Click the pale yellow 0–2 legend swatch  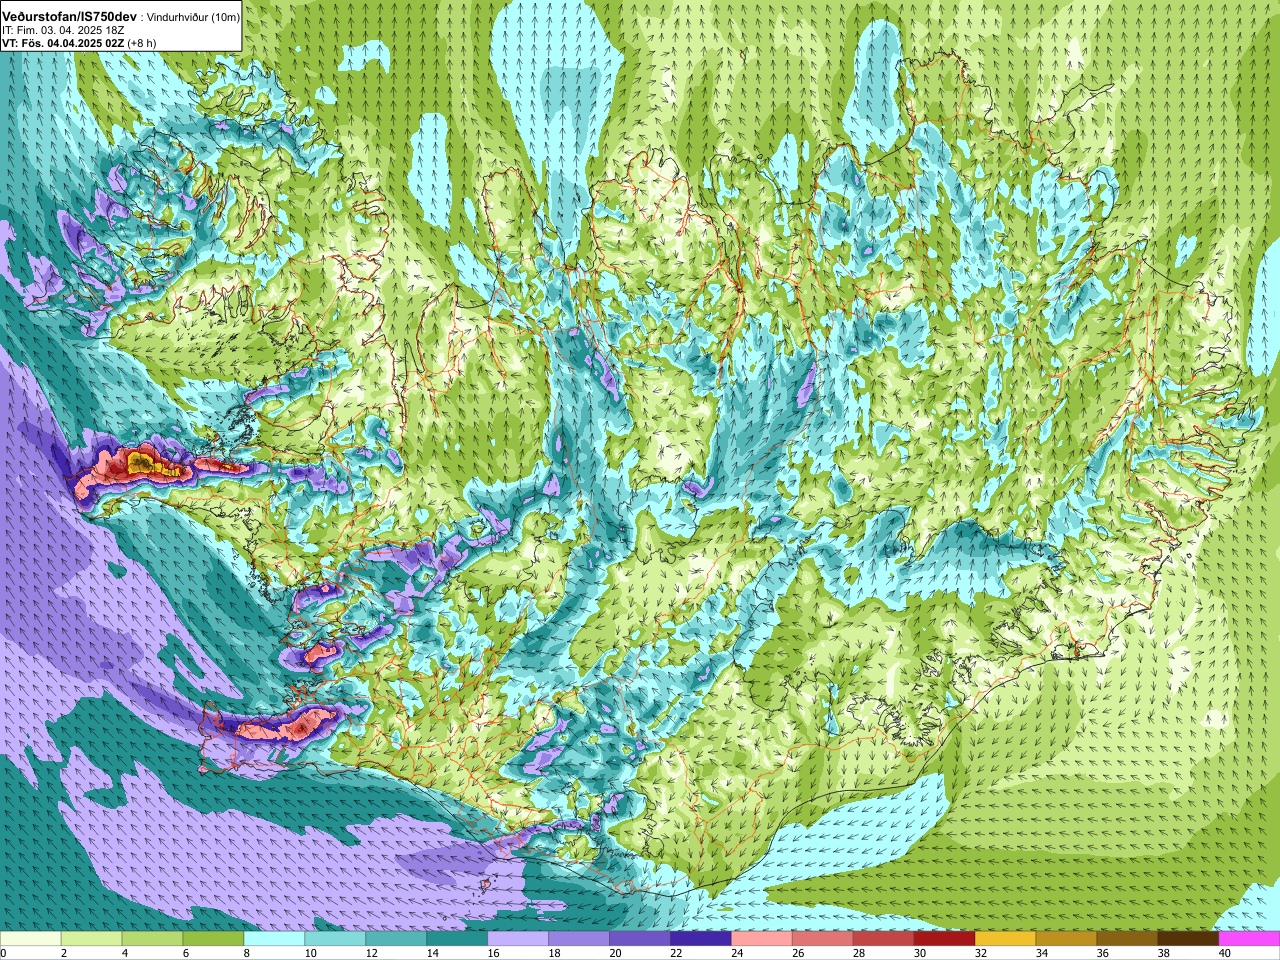coord(31,939)
